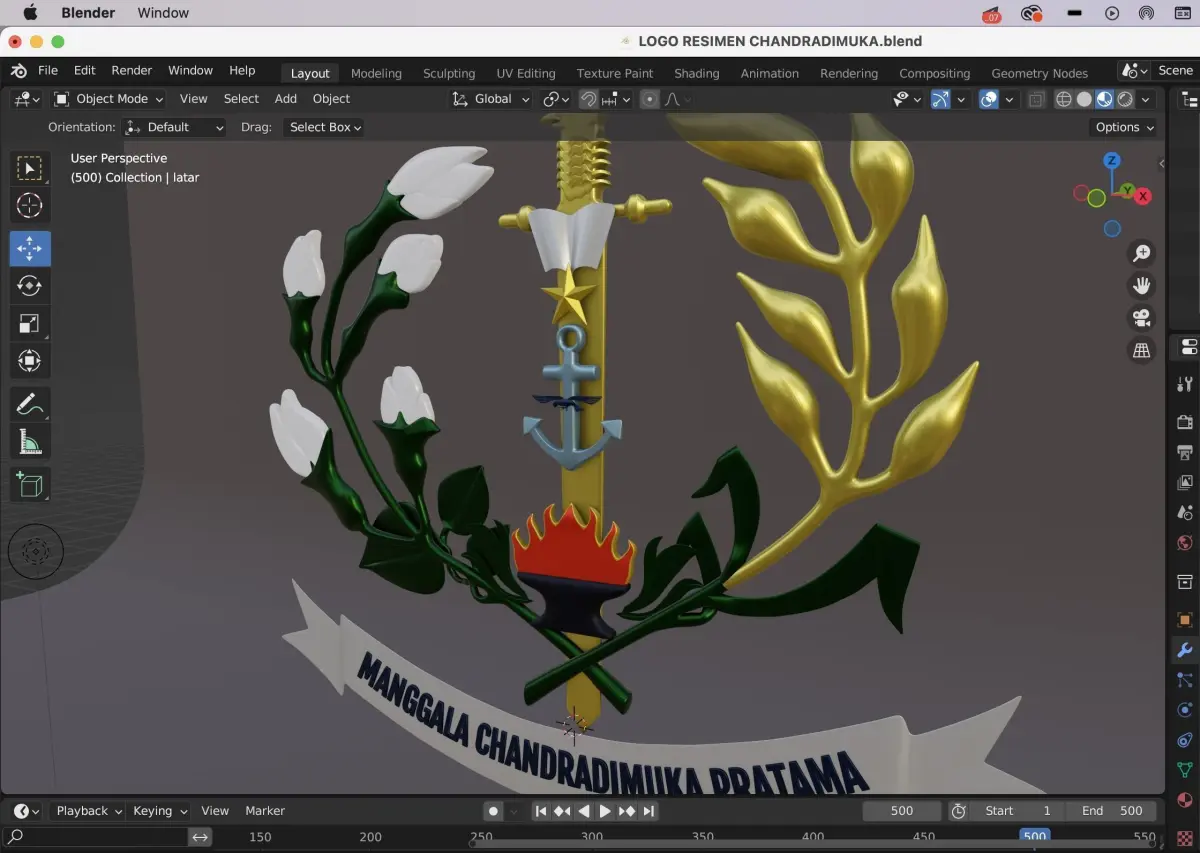Toggle viewport overlays display
This screenshot has width=1200, height=853.
[x=989, y=99]
